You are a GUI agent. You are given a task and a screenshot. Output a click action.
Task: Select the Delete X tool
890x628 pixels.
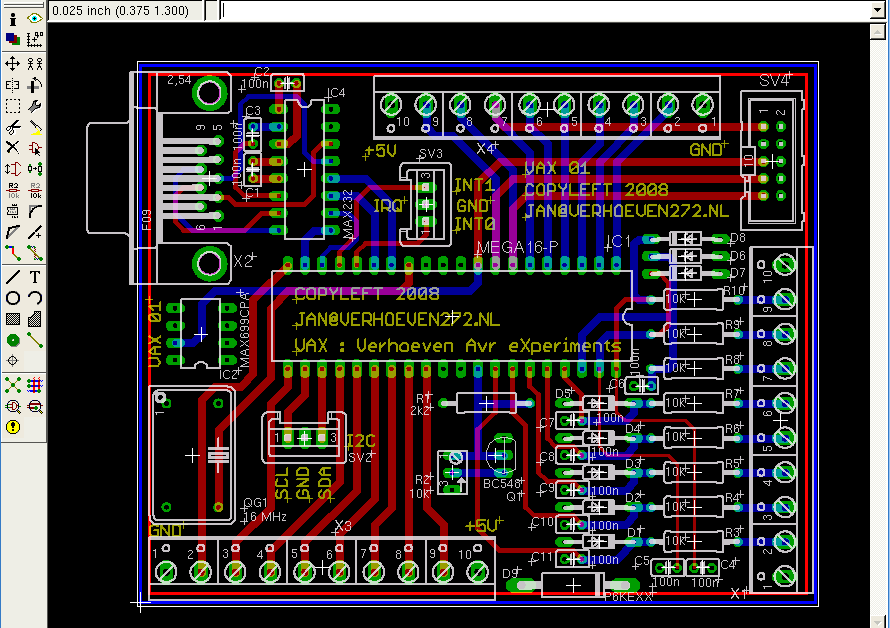13,147
